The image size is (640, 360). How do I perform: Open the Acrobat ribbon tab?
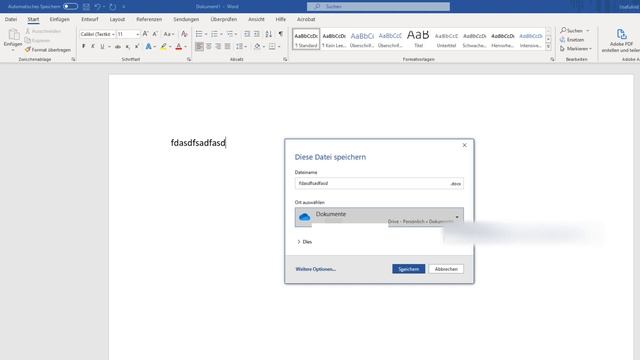[x=306, y=19]
